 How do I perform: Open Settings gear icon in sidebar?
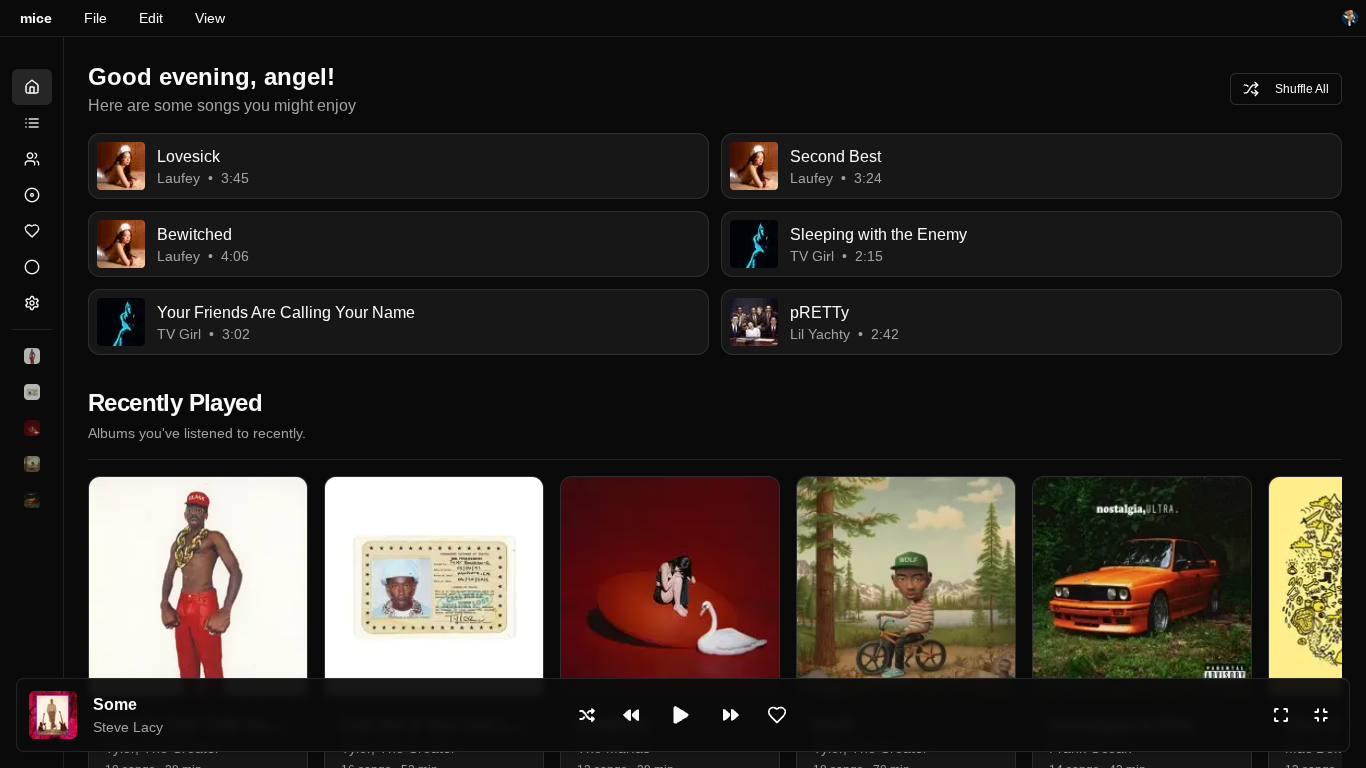32,303
